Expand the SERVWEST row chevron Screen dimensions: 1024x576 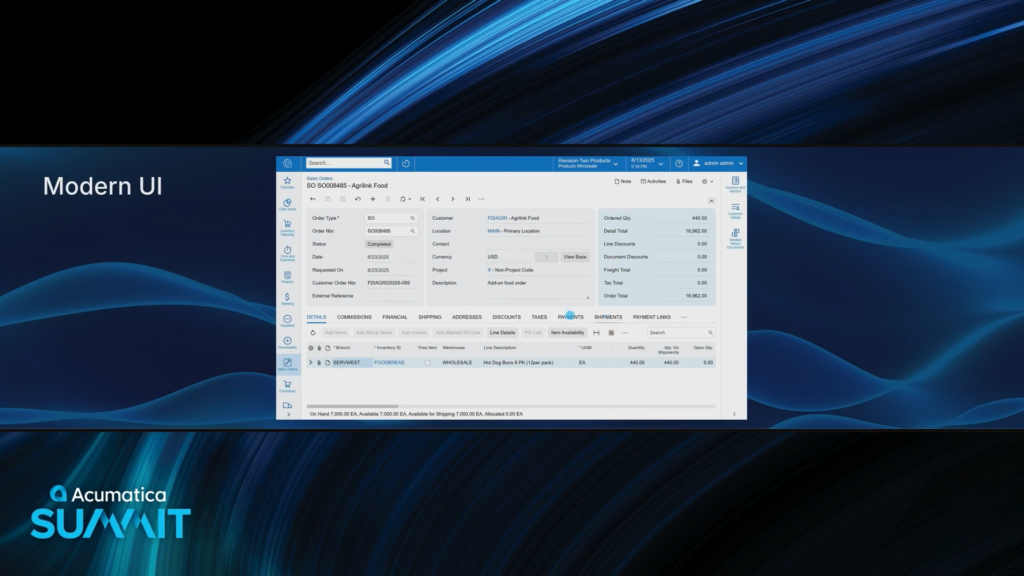point(310,362)
